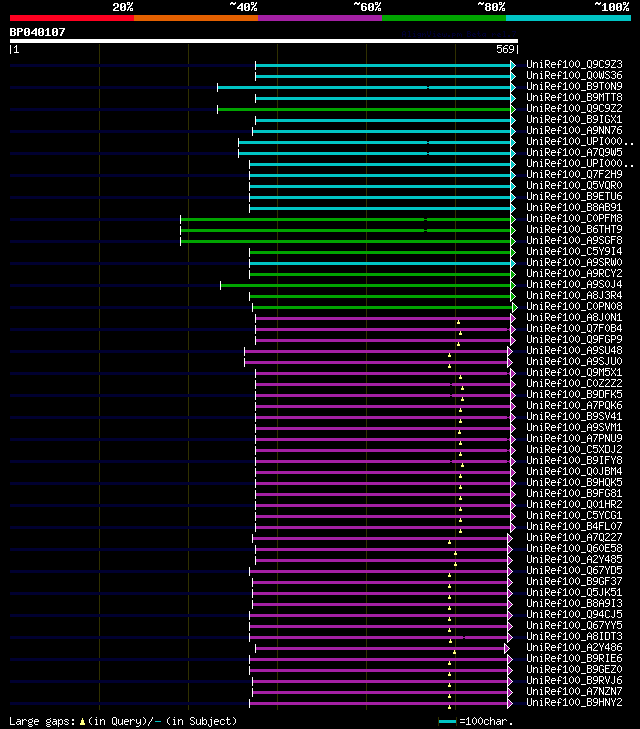Select the UniRef100_C0PN08 label
Image resolution: width=640 pixels, height=729 pixels.
tap(574, 306)
